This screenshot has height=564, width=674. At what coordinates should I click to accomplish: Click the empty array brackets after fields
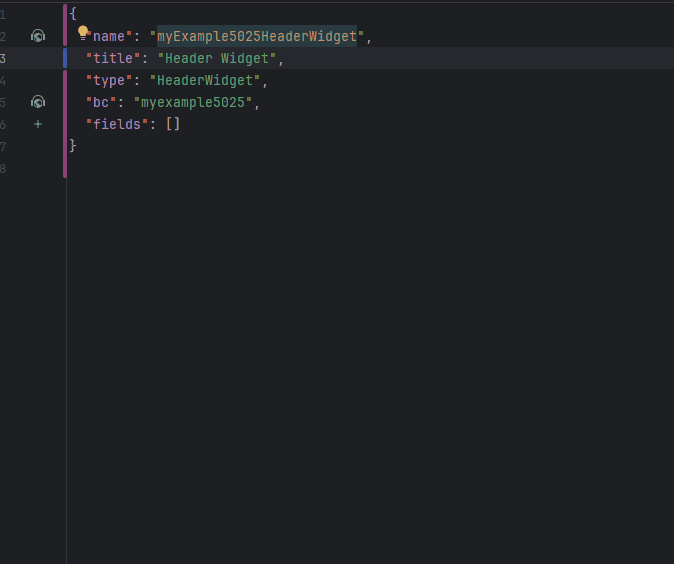tap(173, 124)
